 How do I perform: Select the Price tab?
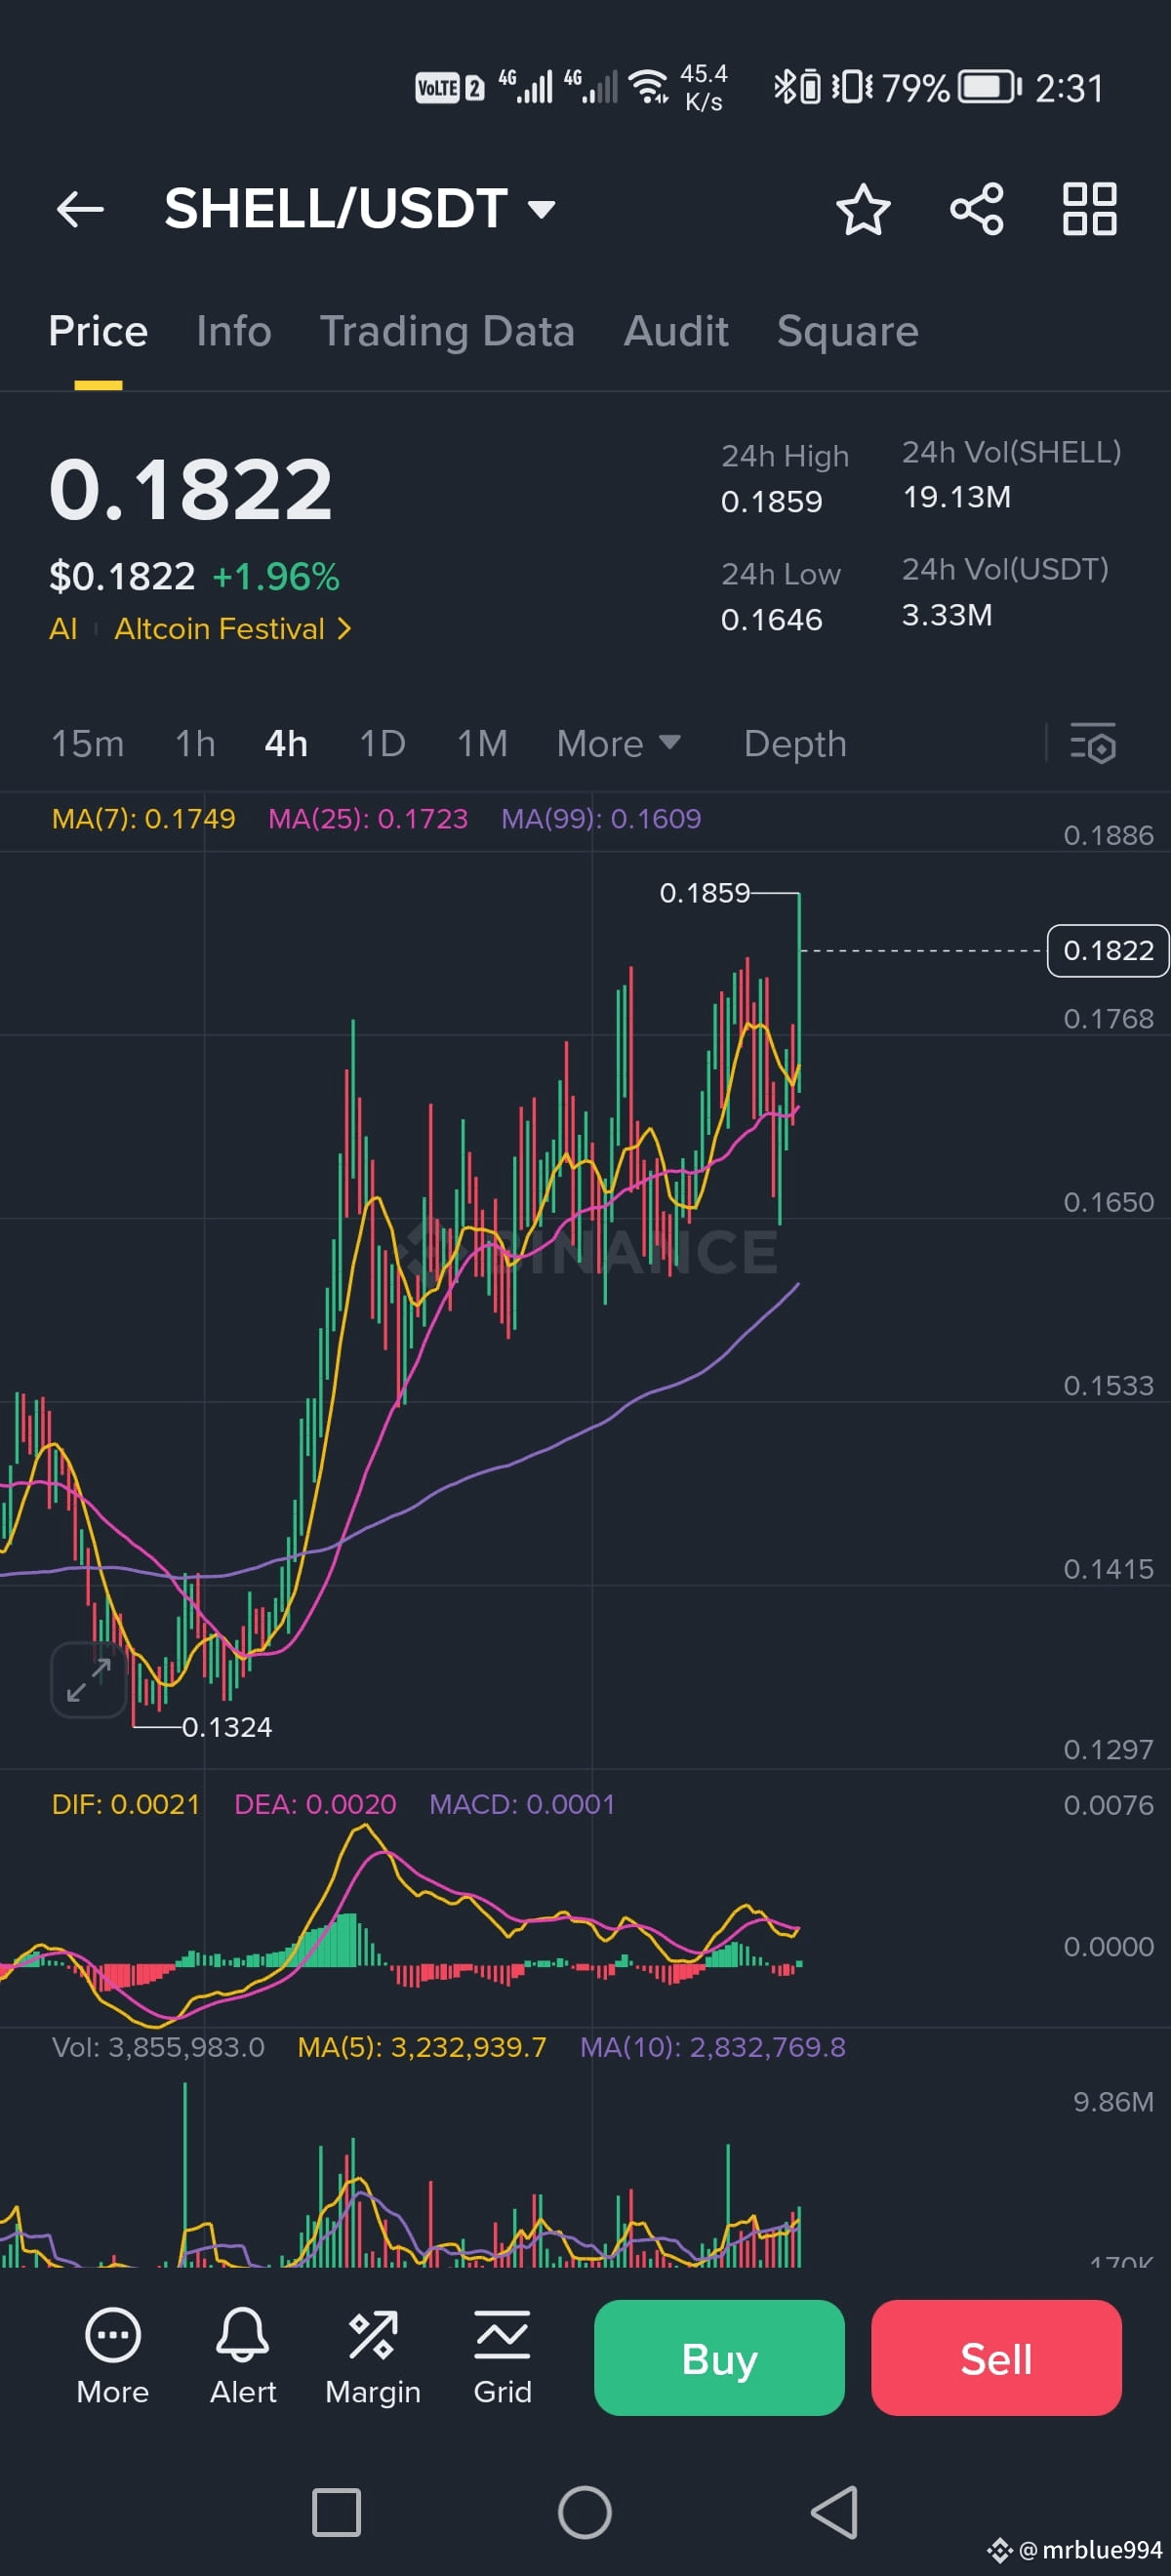tap(98, 331)
